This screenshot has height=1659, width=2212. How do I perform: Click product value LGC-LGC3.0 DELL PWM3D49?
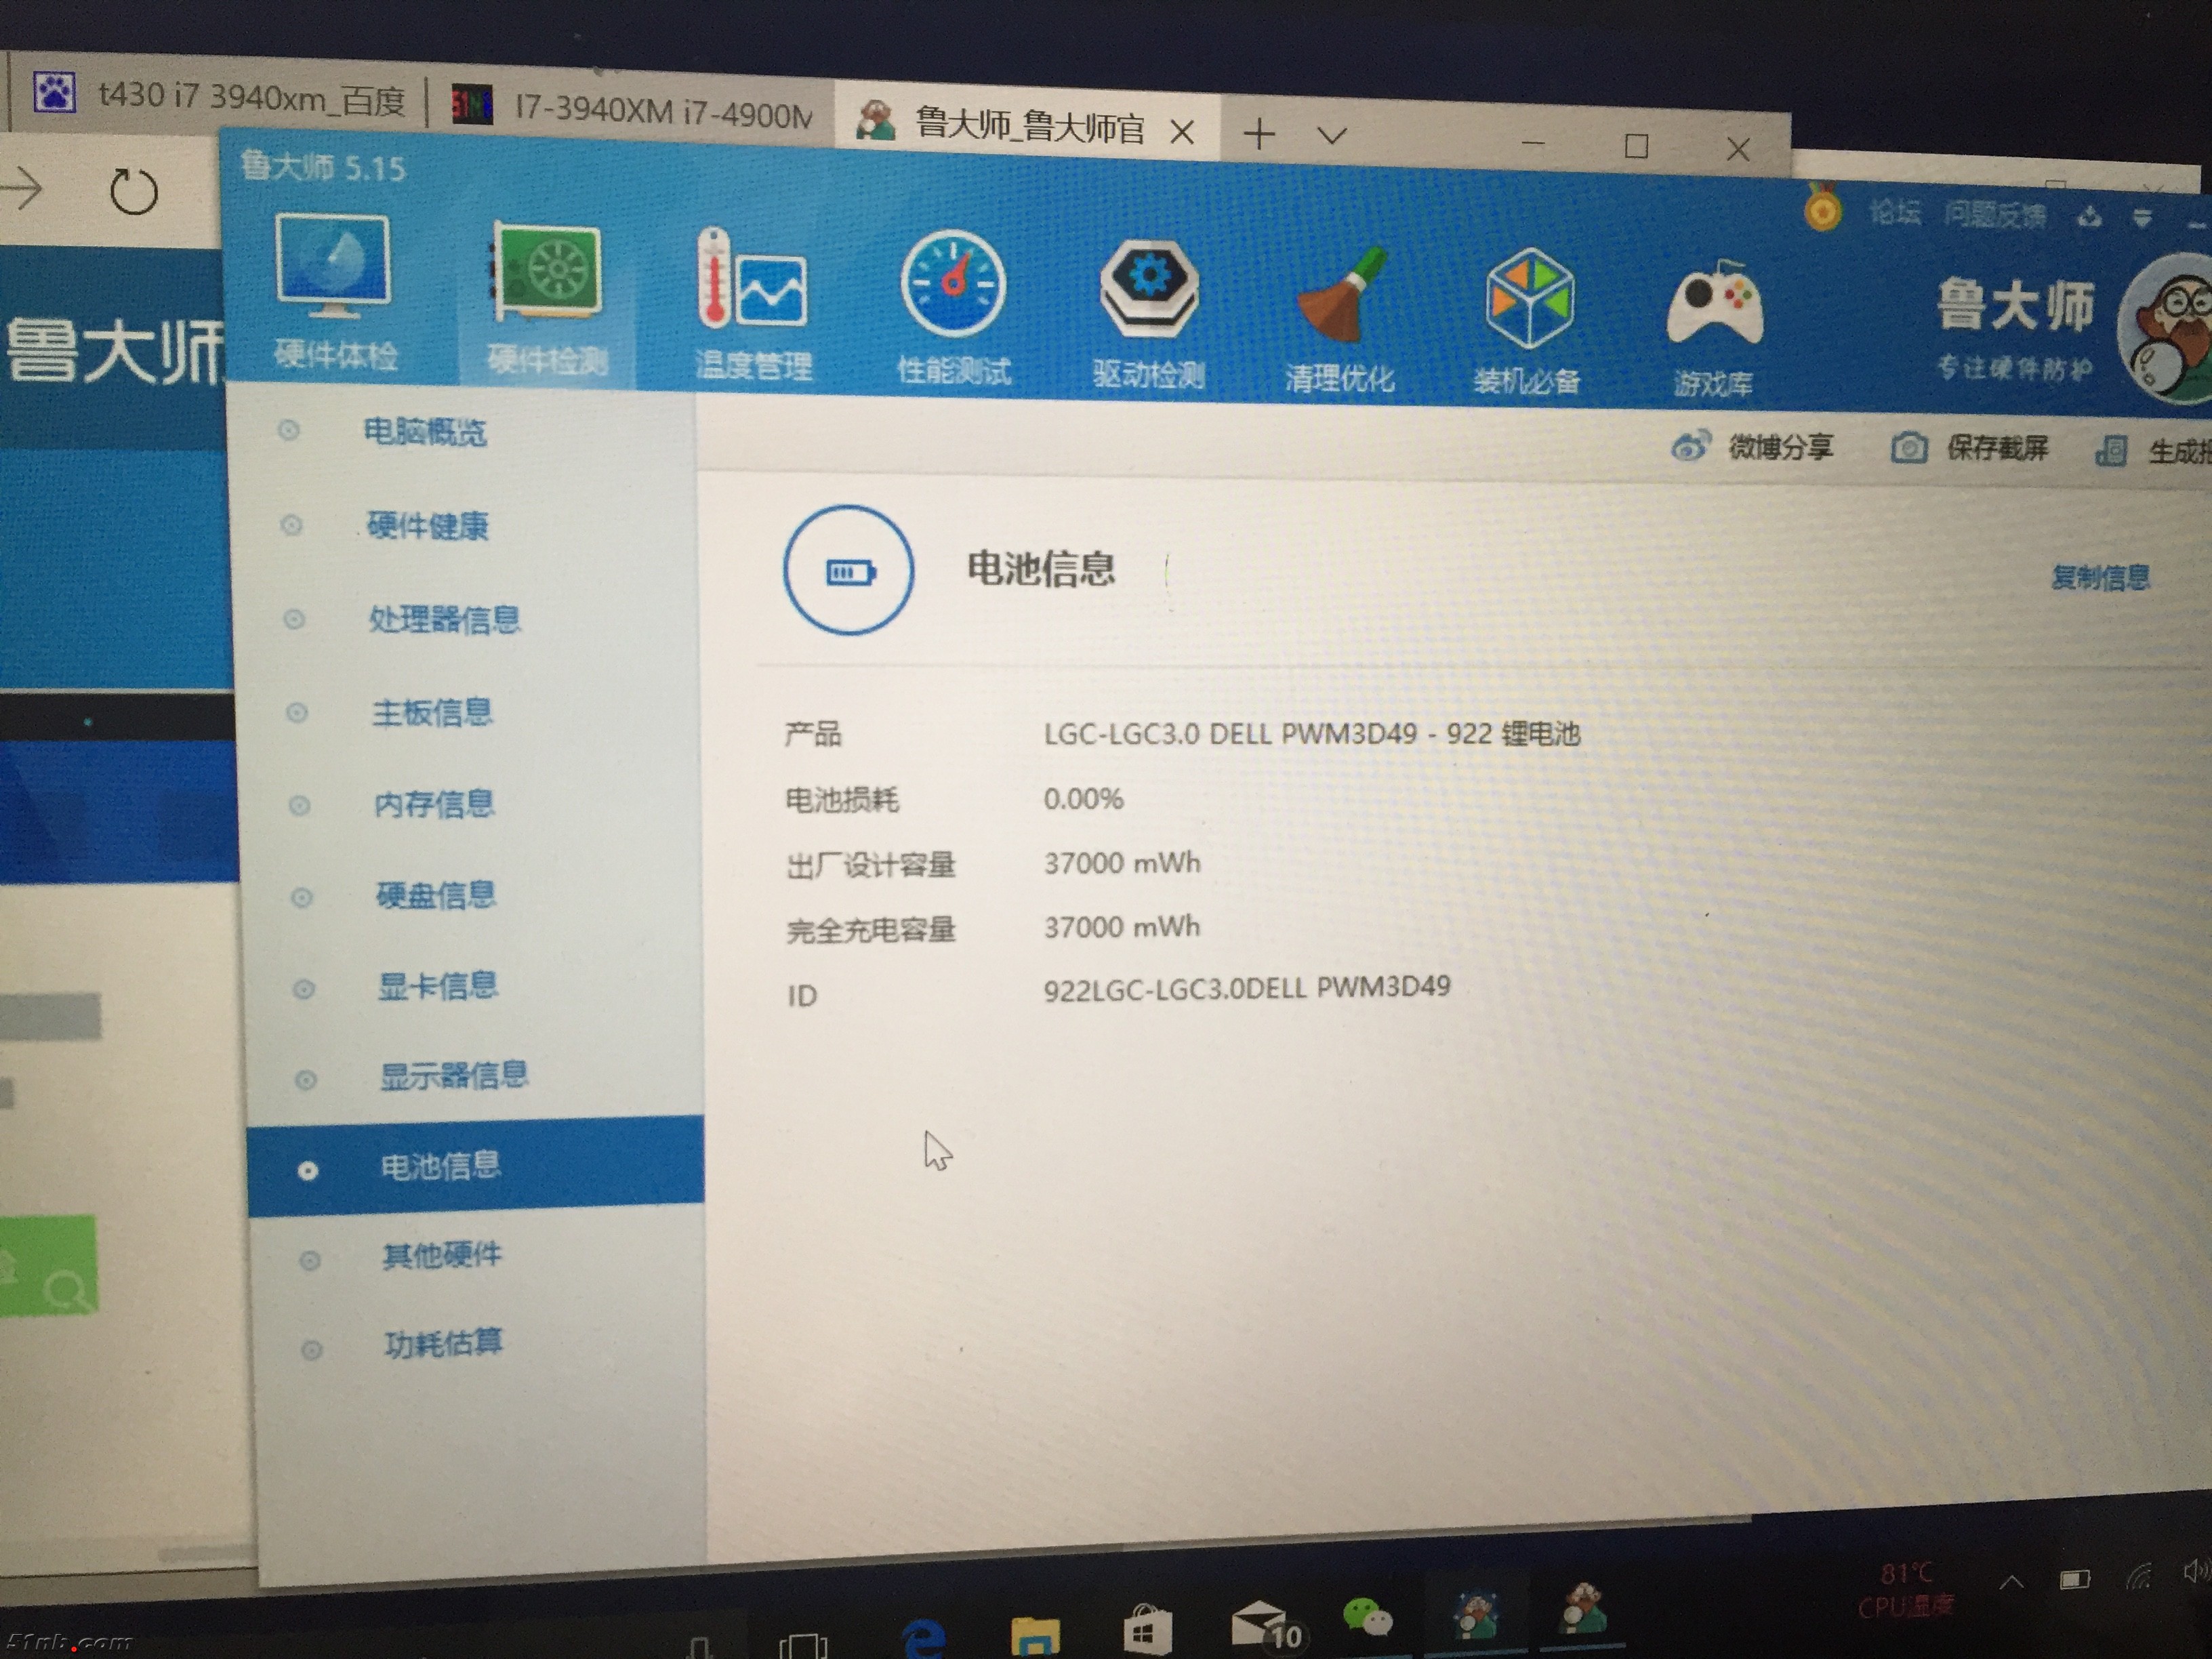point(1311,734)
